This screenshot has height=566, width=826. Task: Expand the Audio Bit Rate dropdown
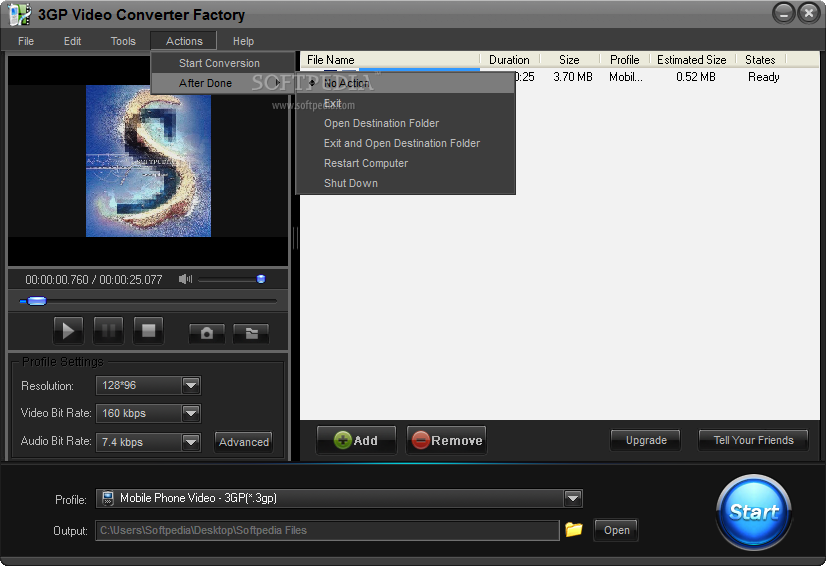(191, 442)
